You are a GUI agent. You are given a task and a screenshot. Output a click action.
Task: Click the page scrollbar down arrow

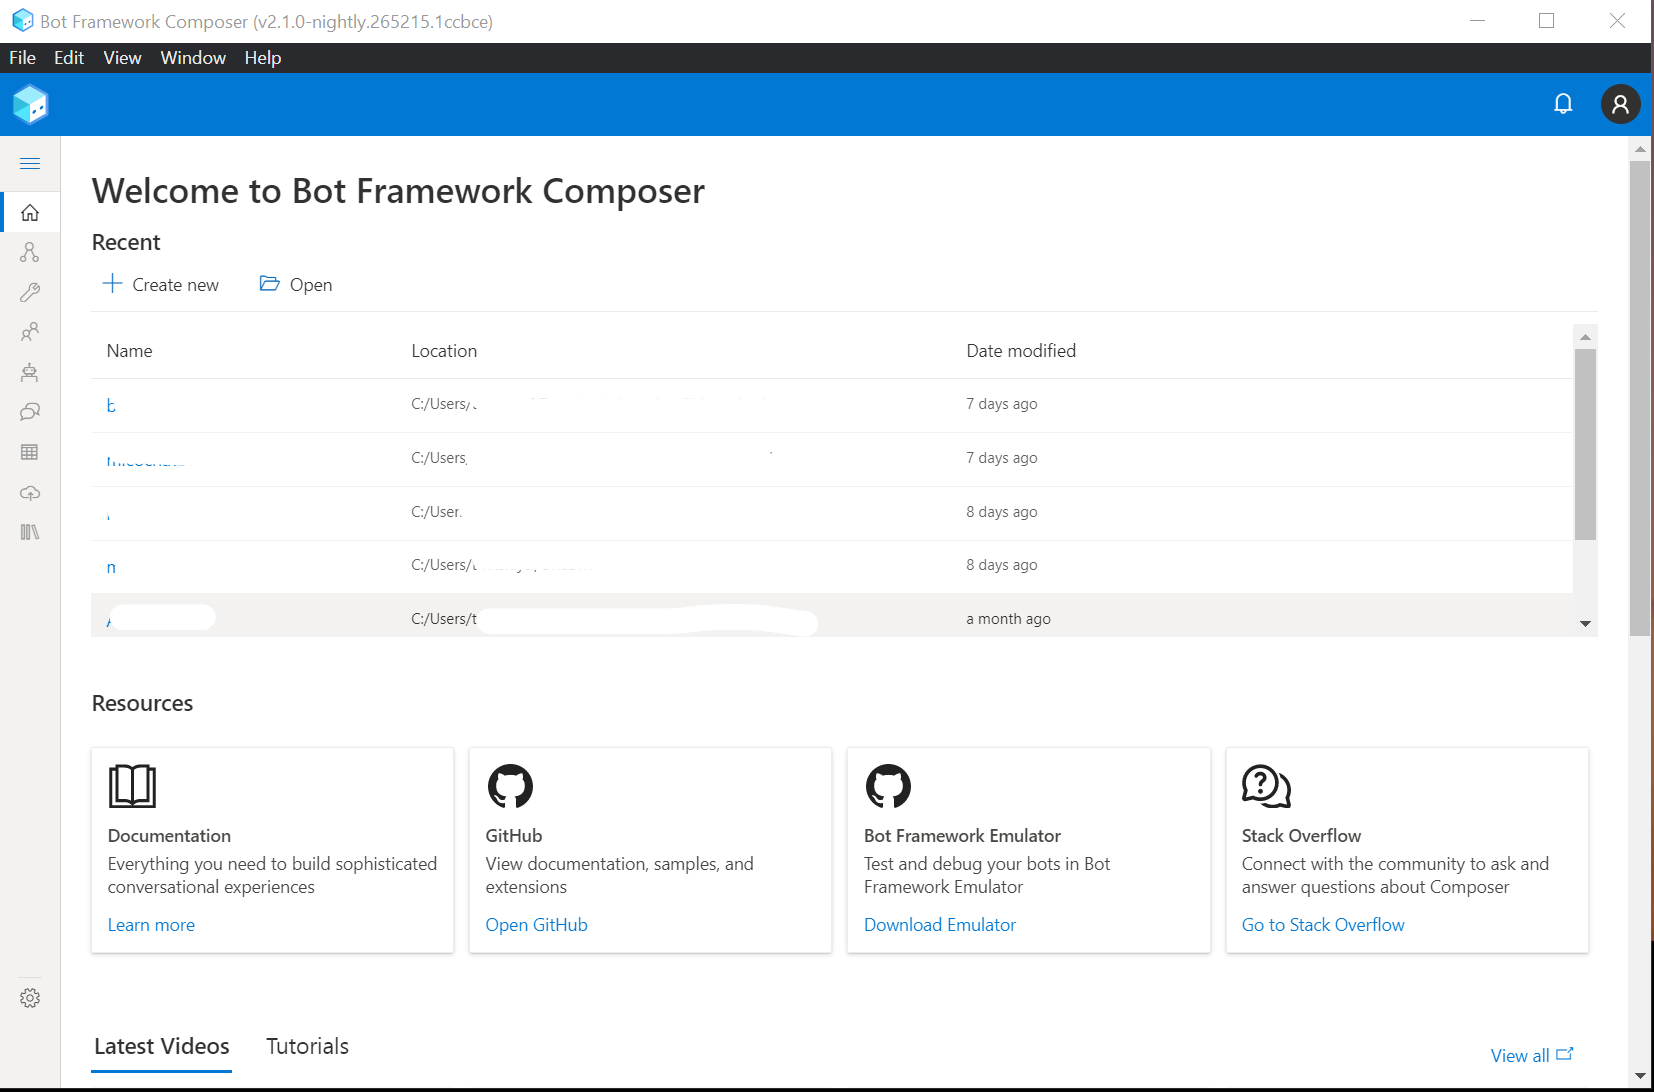point(1640,1076)
